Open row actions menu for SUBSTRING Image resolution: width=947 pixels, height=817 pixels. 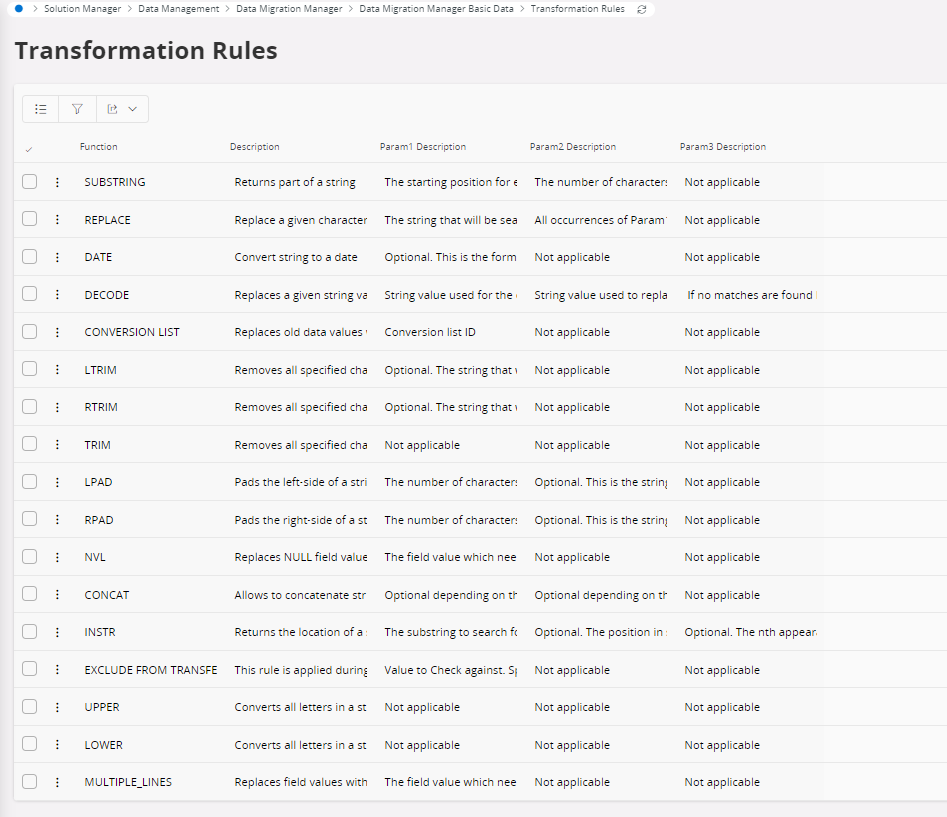(57, 182)
